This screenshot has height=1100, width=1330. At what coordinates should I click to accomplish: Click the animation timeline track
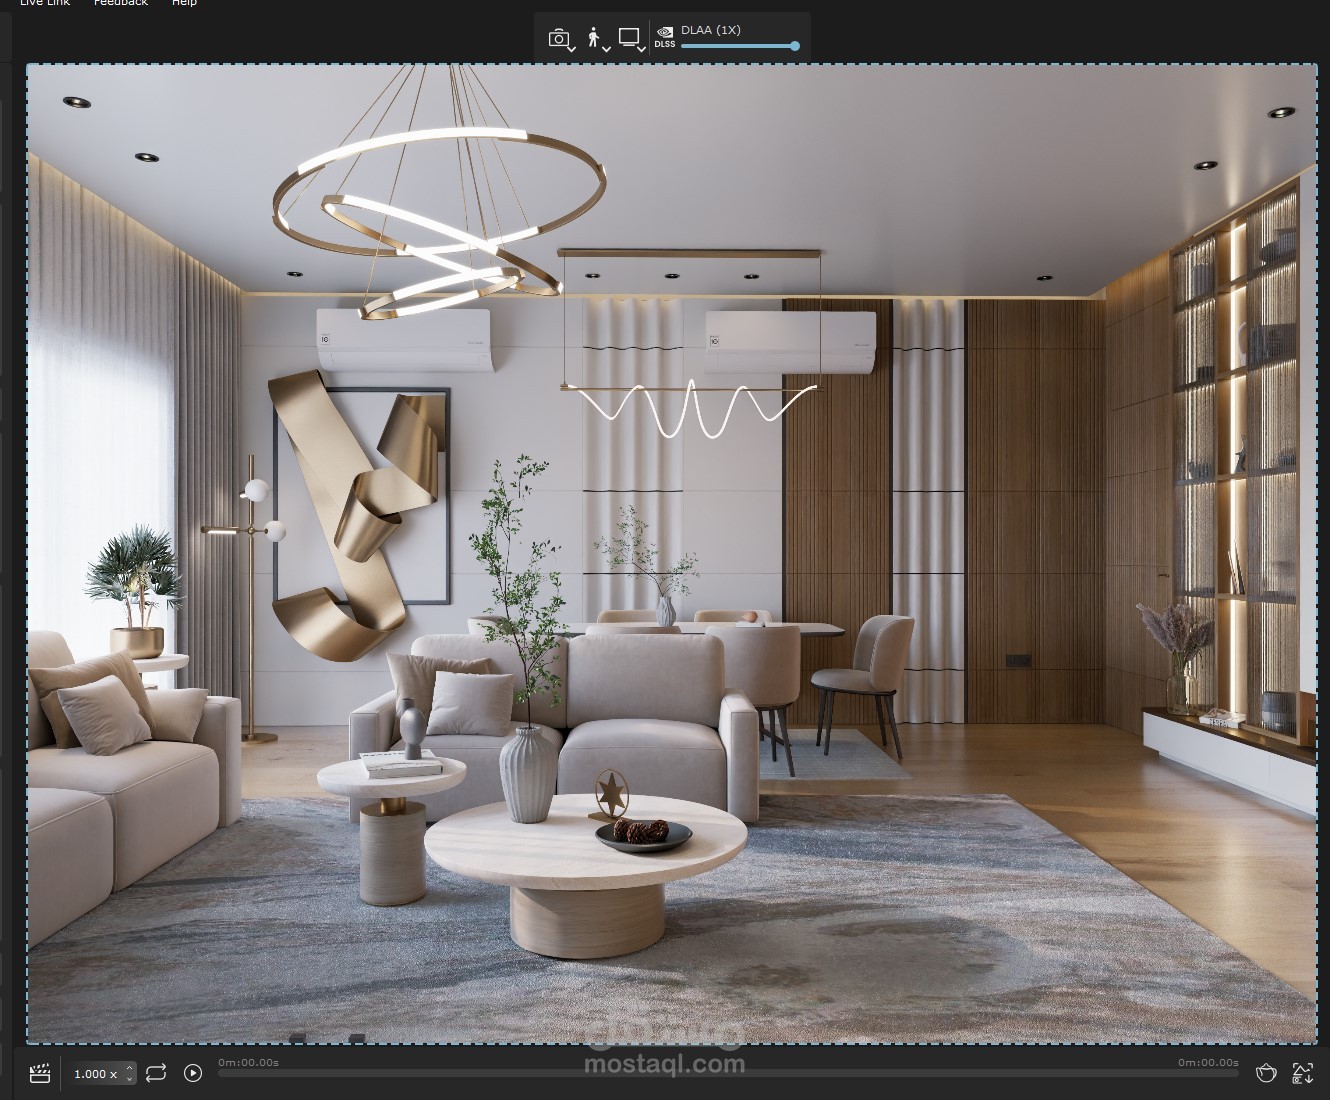[728, 1074]
